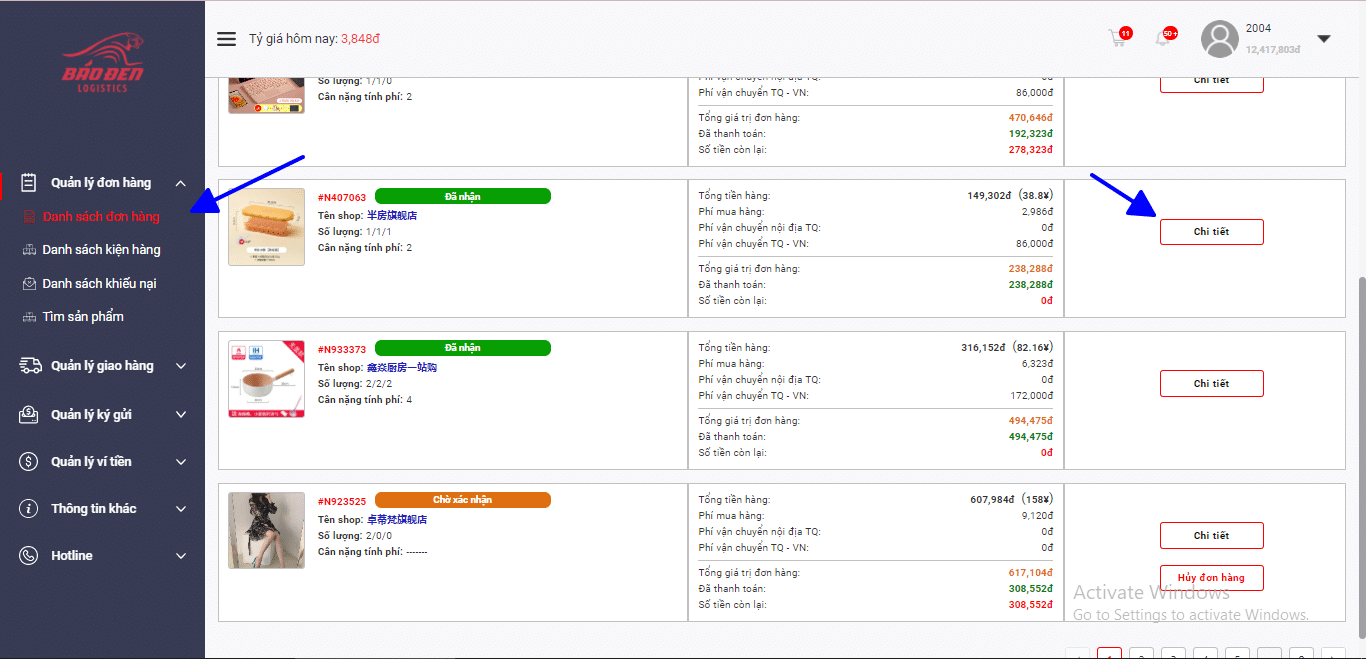Click Chi tiết for order #N407063
Viewport: 1366px width, 659px height.
1211,232
